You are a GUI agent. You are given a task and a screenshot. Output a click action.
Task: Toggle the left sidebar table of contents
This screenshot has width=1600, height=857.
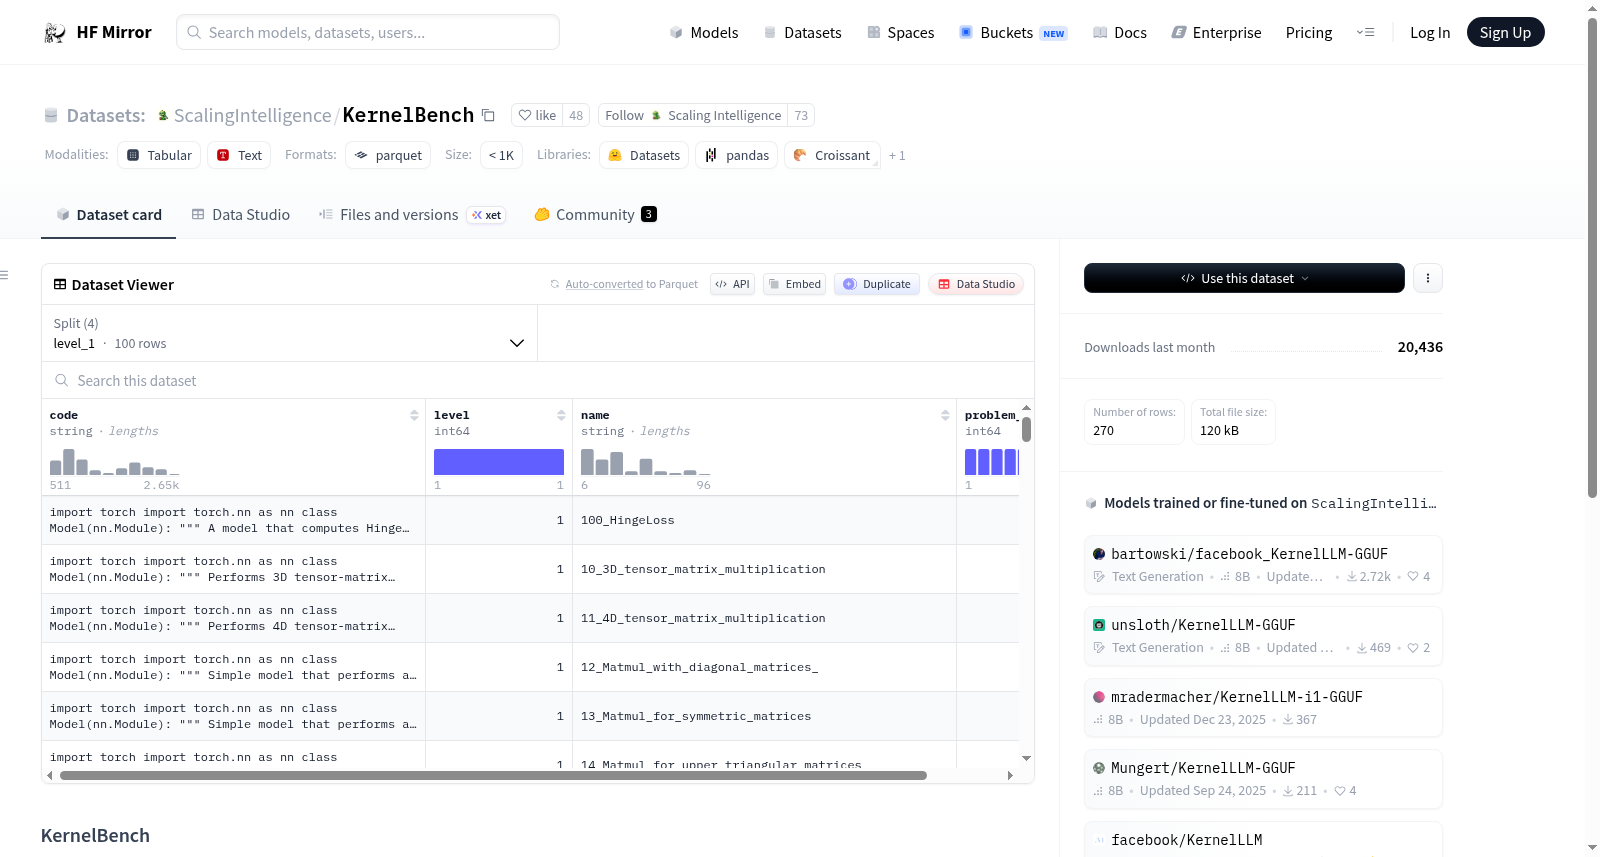click(x=4, y=275)
